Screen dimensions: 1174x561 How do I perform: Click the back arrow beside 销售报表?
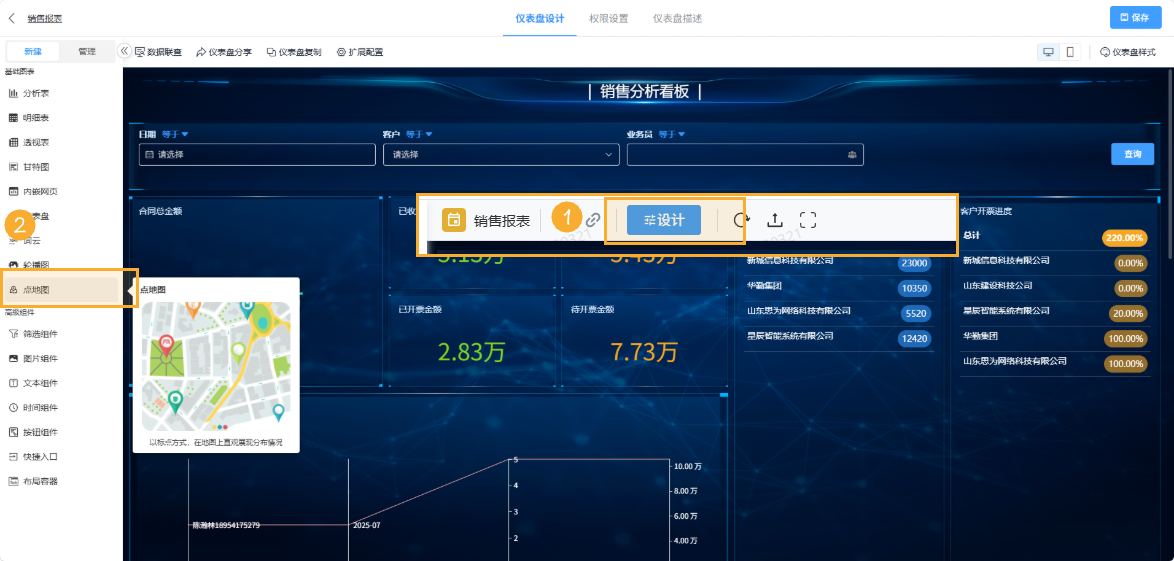pos(13,18)
